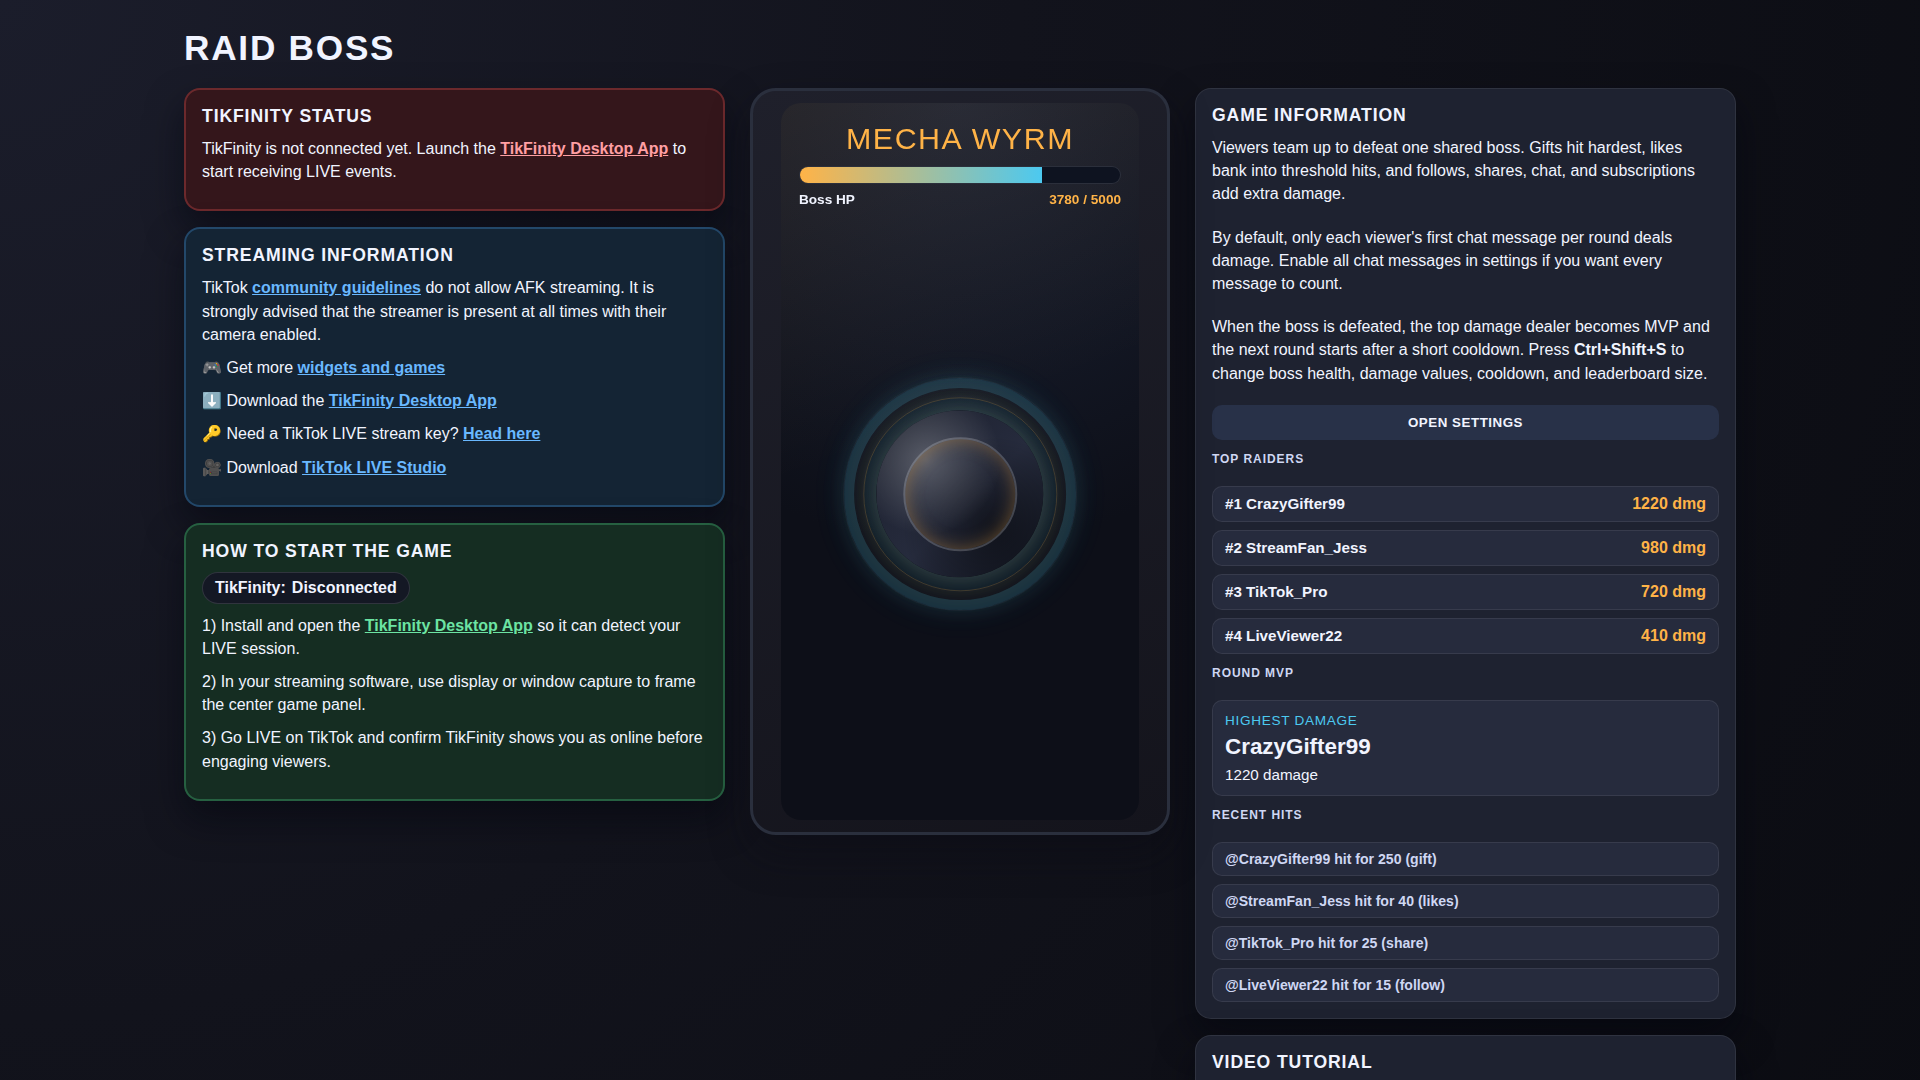
Task: Click the Game Information heading
Action: [1308, 115]
